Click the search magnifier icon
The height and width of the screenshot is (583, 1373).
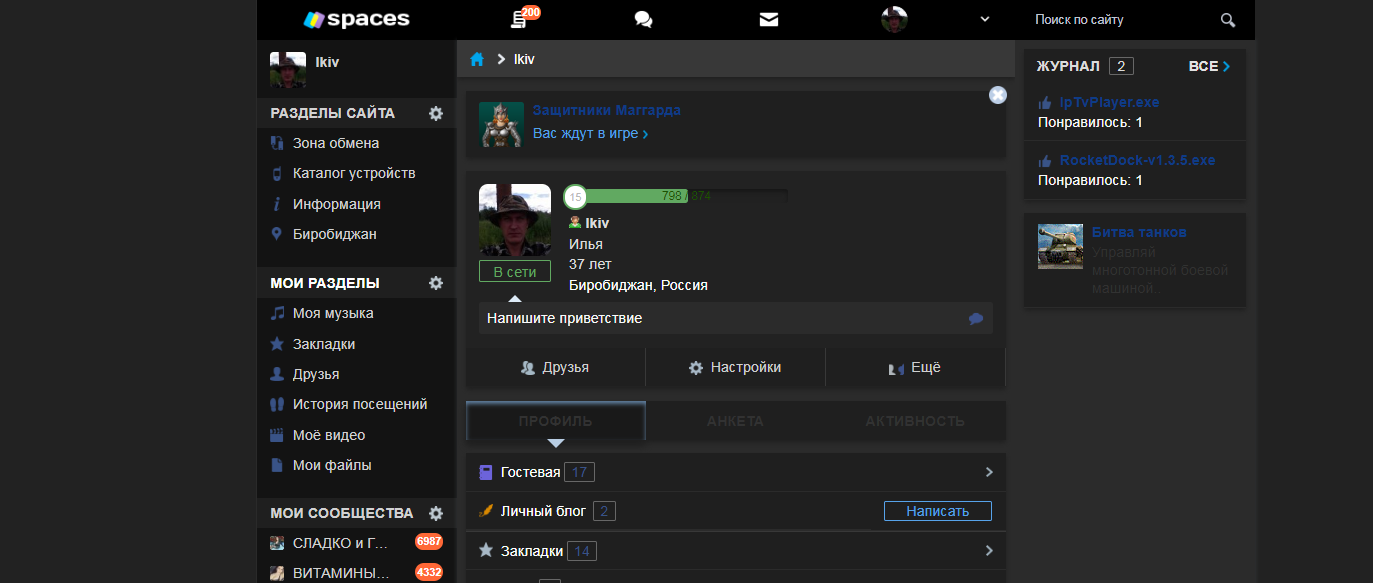click(x=1228, y=19)
